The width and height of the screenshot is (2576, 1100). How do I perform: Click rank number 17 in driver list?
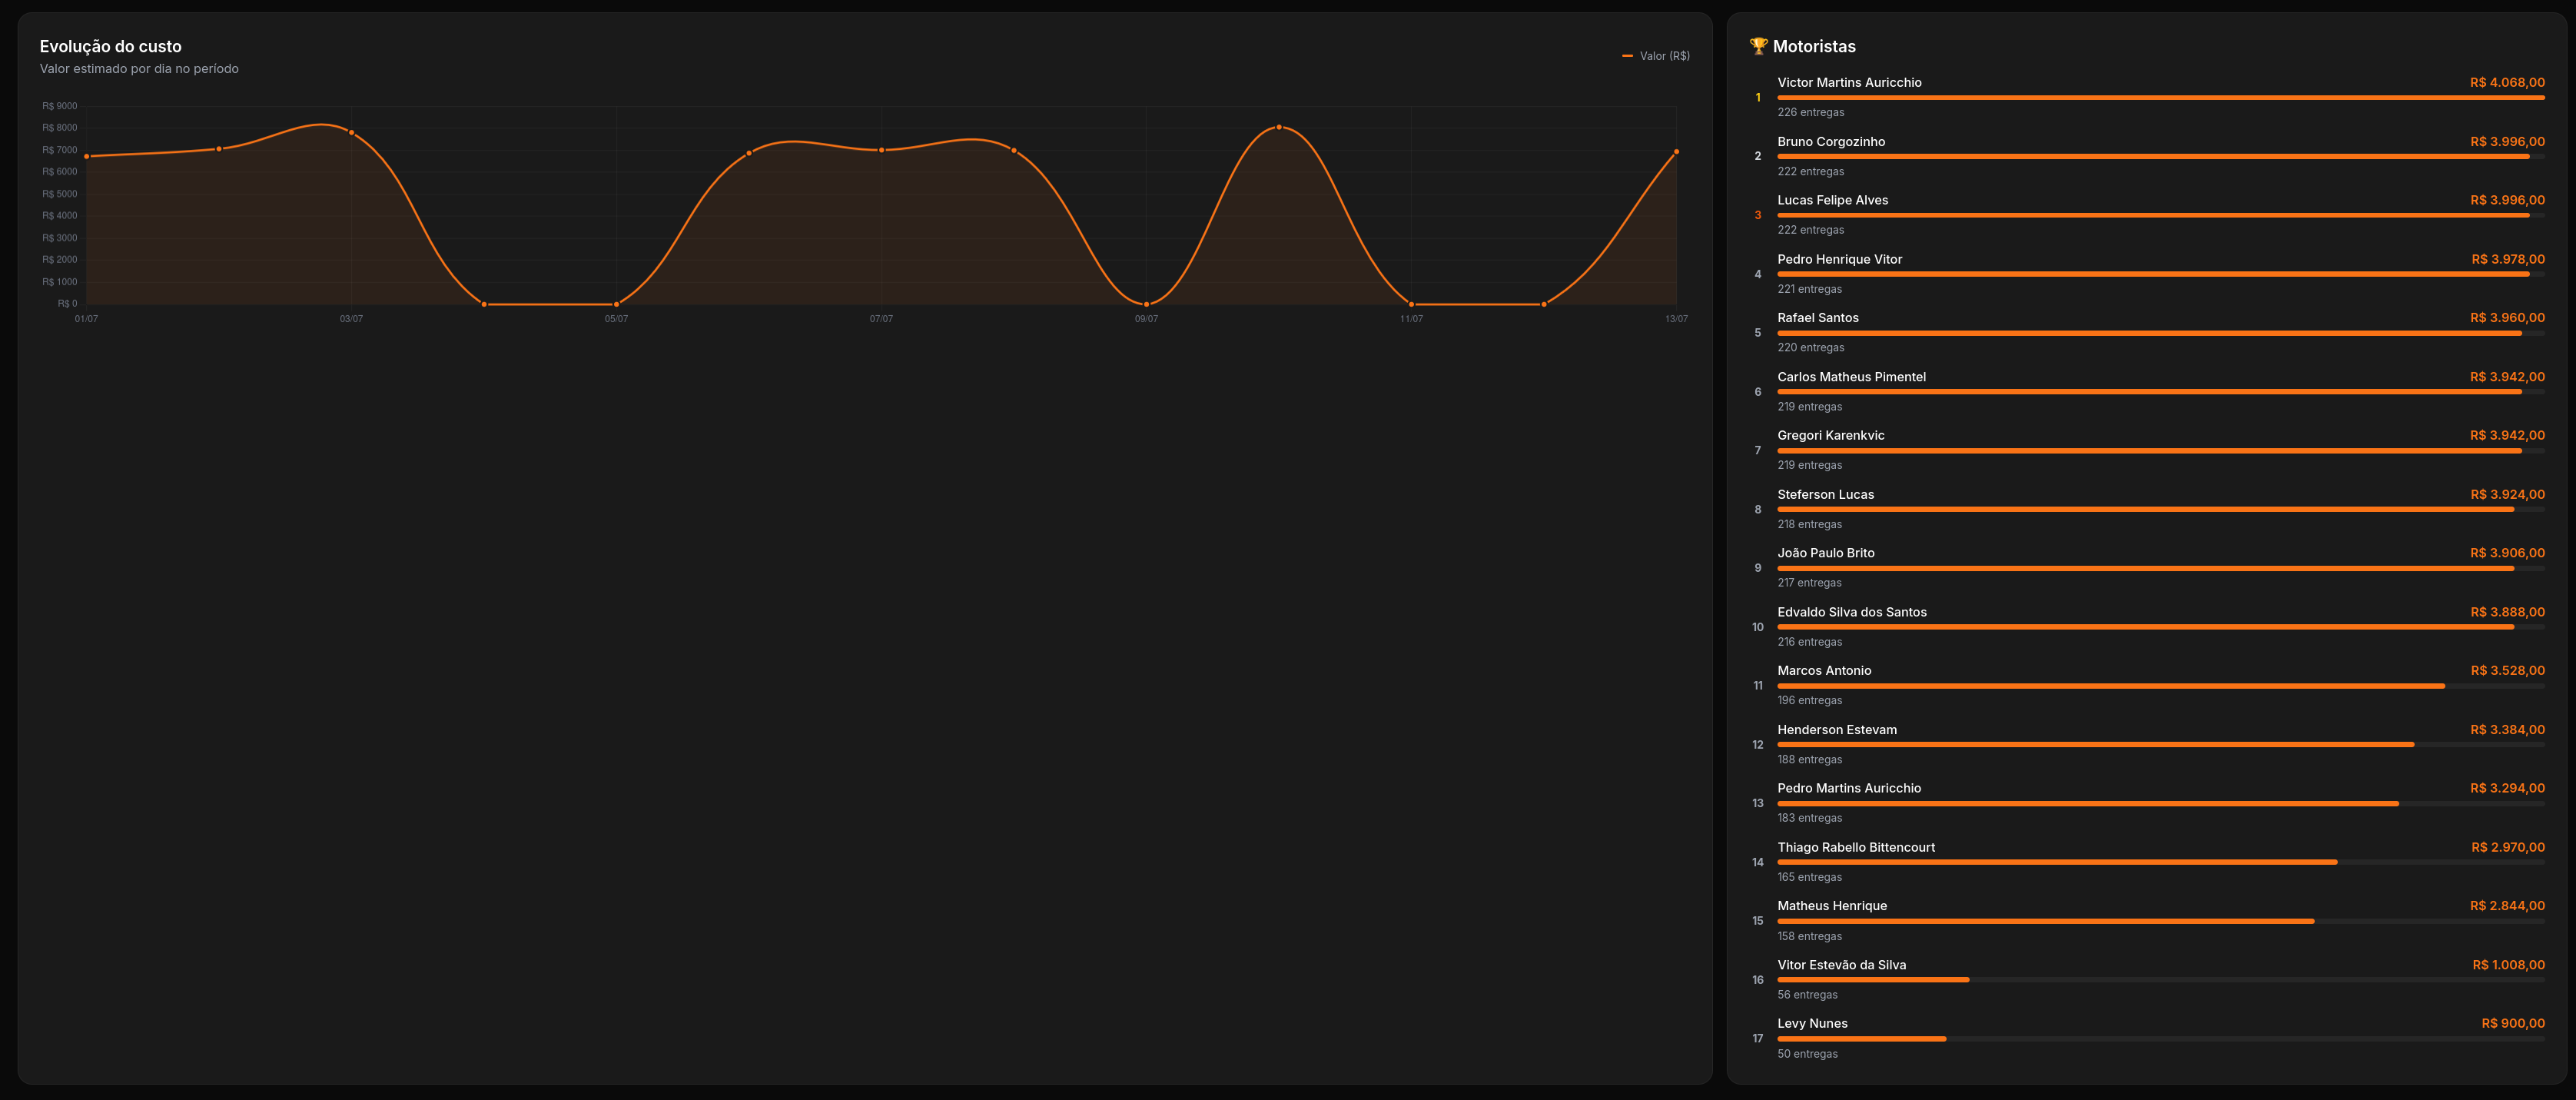click(x=1758, y=1039)
